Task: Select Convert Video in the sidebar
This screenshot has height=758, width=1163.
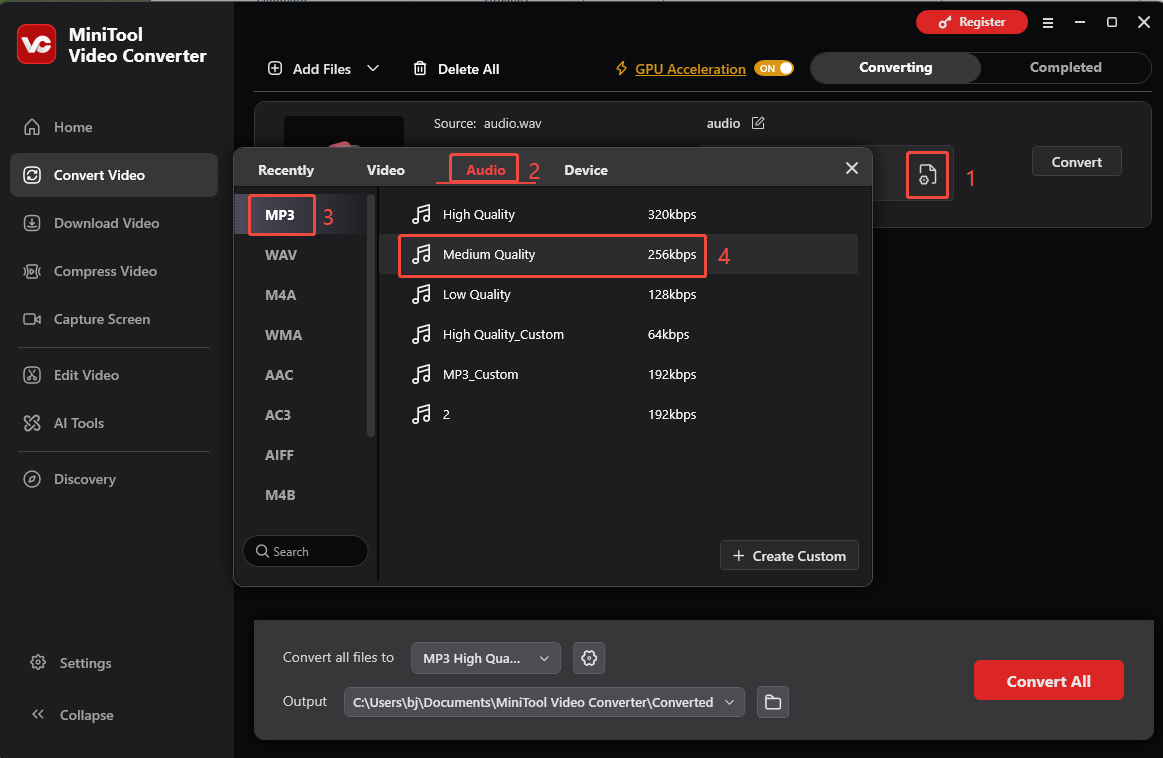Action: click(113, 175)
